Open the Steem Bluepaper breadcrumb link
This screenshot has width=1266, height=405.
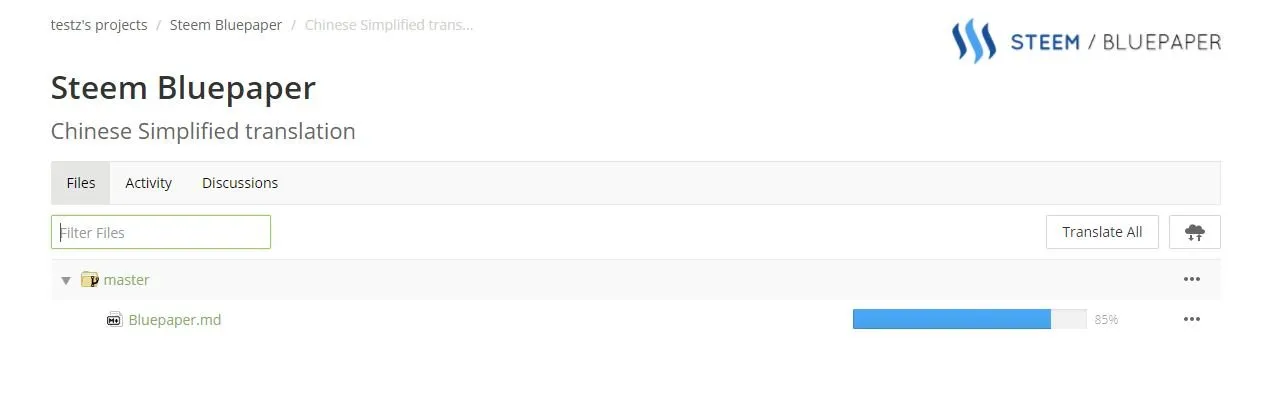[x=226, y=25]
